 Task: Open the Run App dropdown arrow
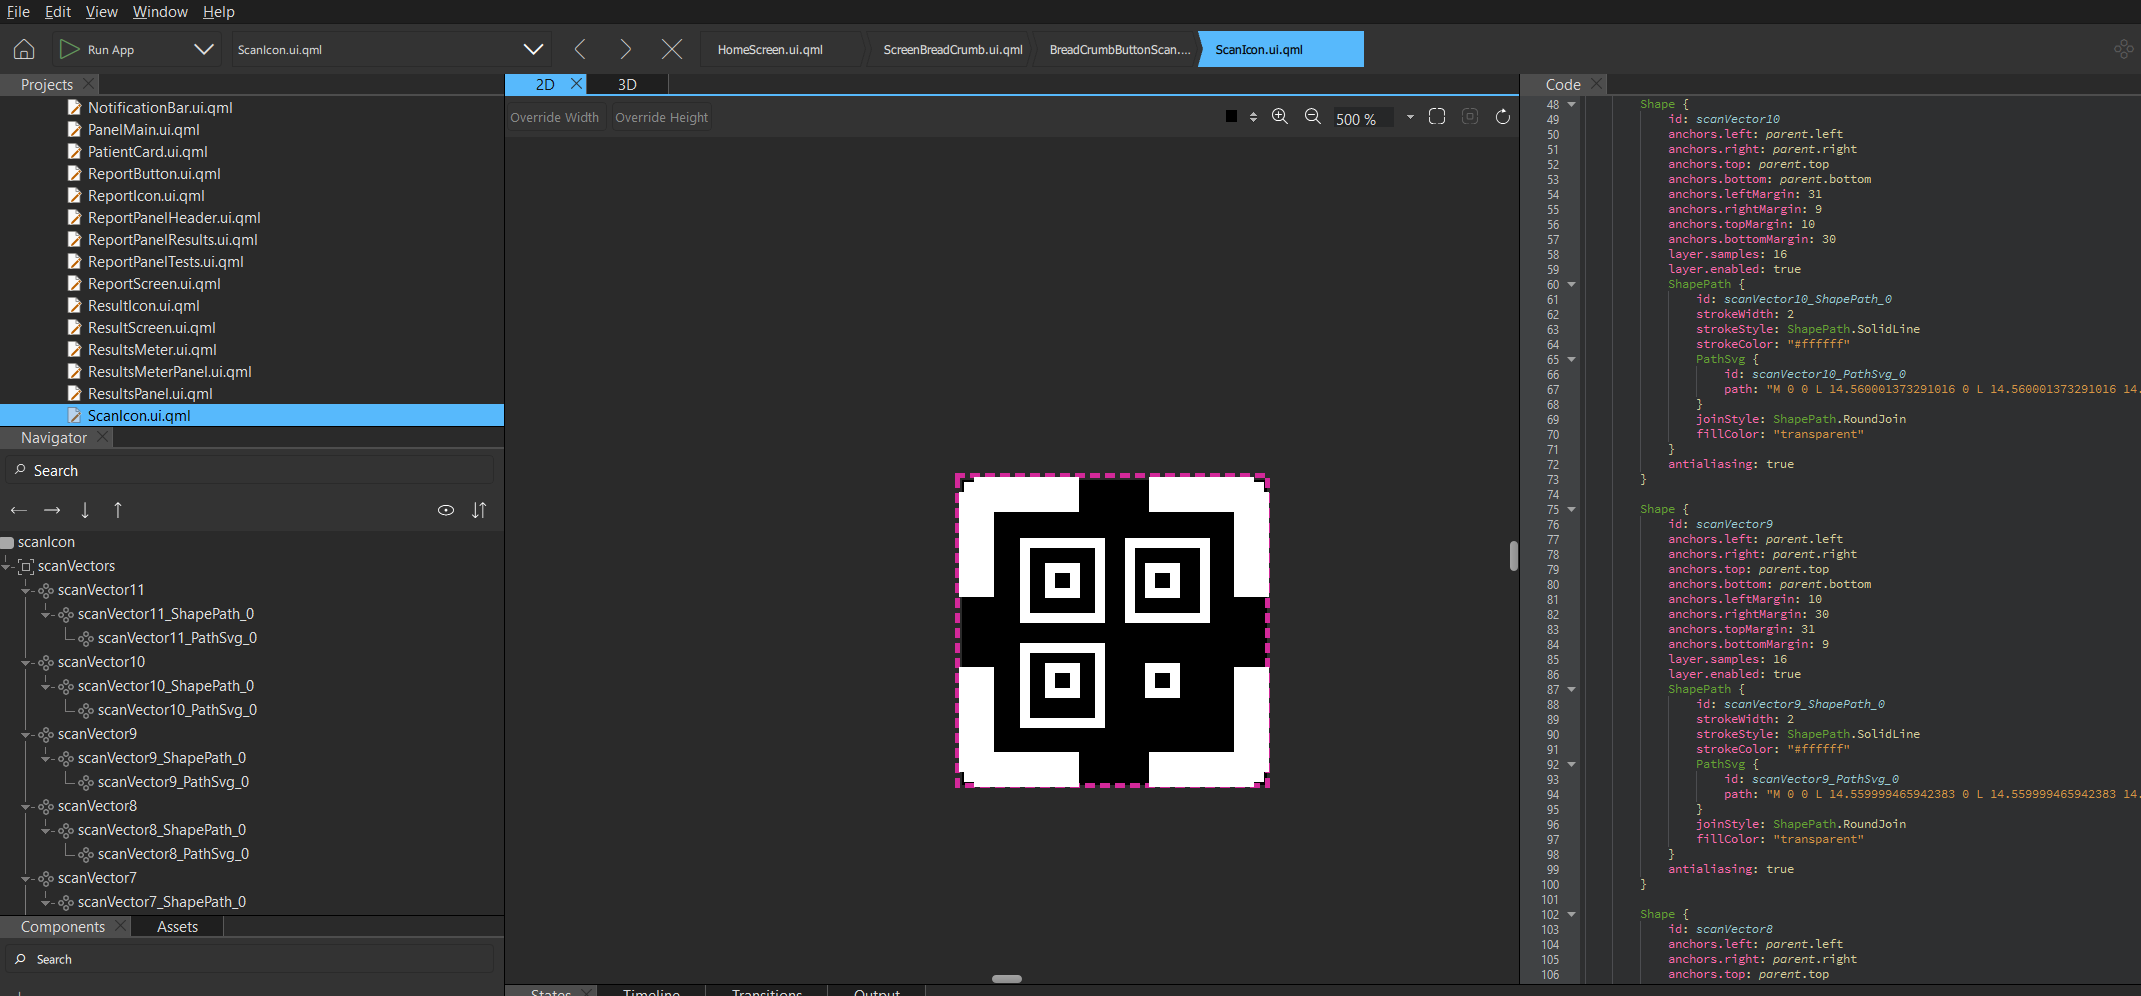coord(204,49)
